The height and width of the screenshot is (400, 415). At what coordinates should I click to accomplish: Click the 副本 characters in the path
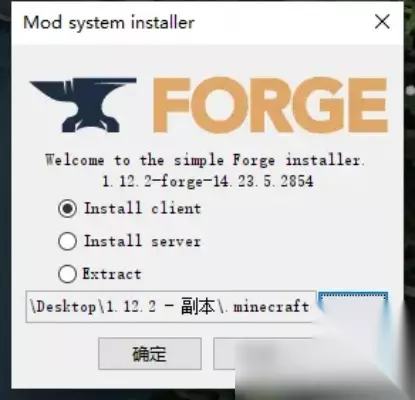pyautogui.click(x=198, y=307)
